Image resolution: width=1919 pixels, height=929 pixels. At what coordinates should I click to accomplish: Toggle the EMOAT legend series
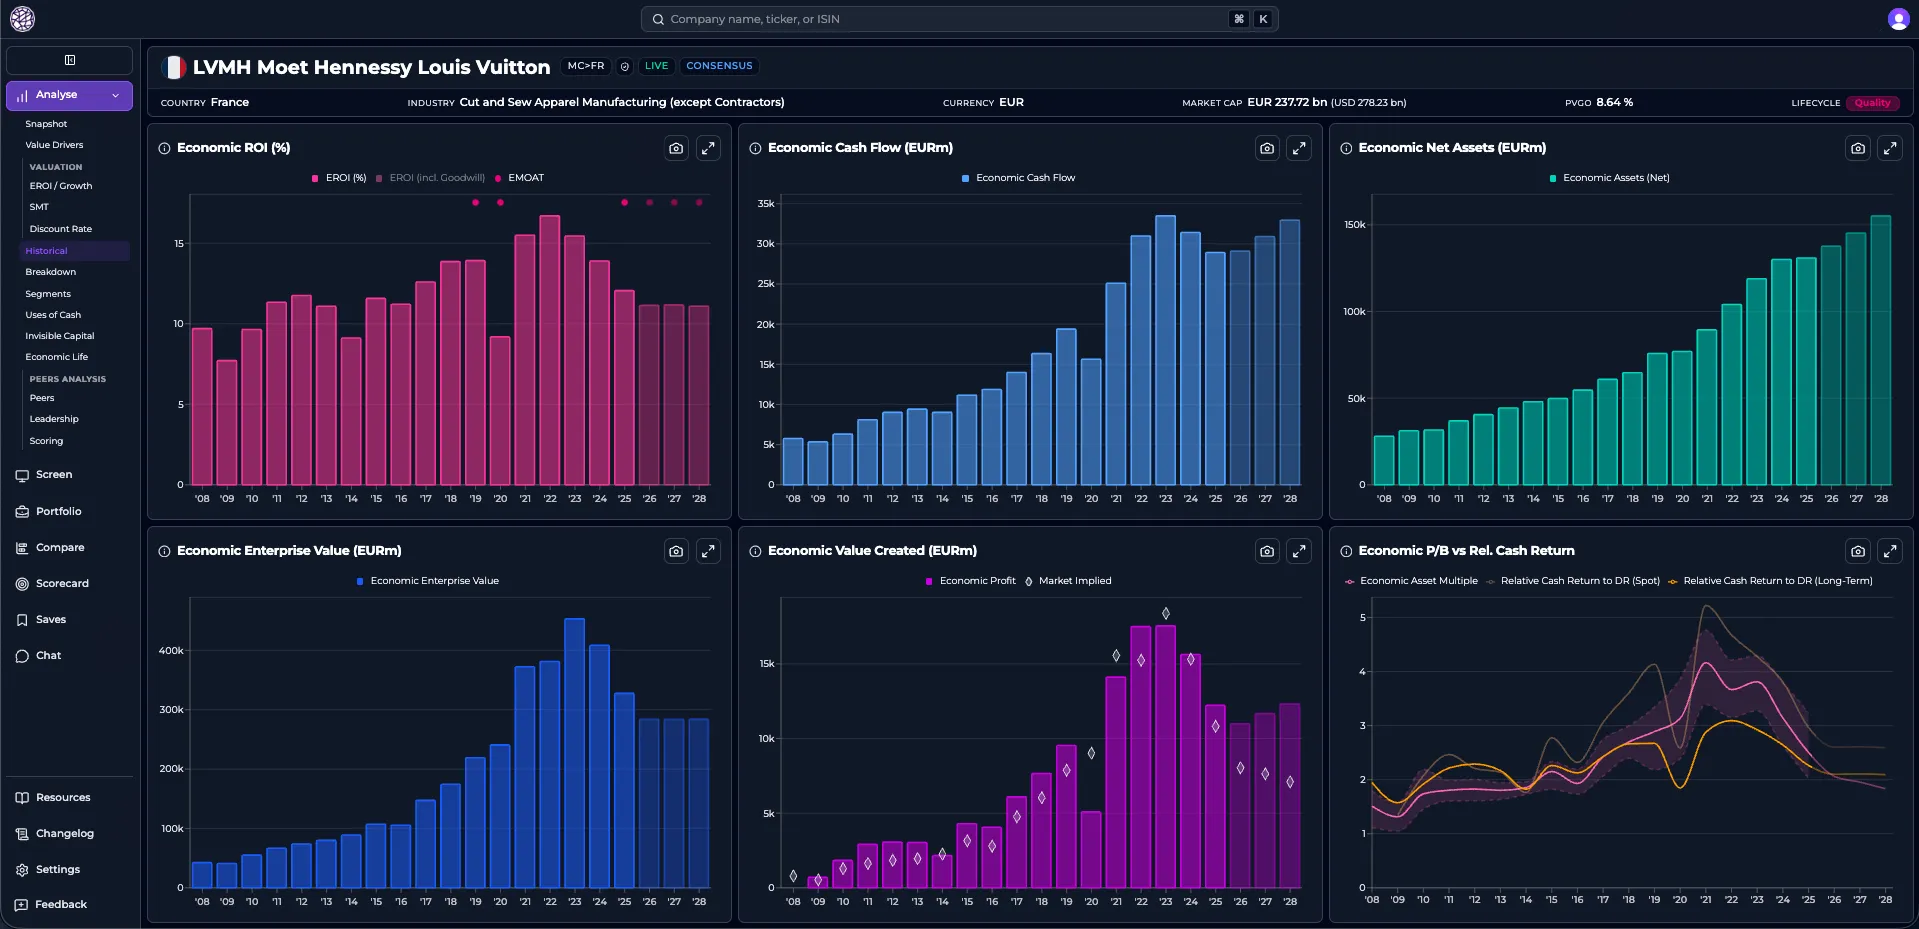point(519,178)
